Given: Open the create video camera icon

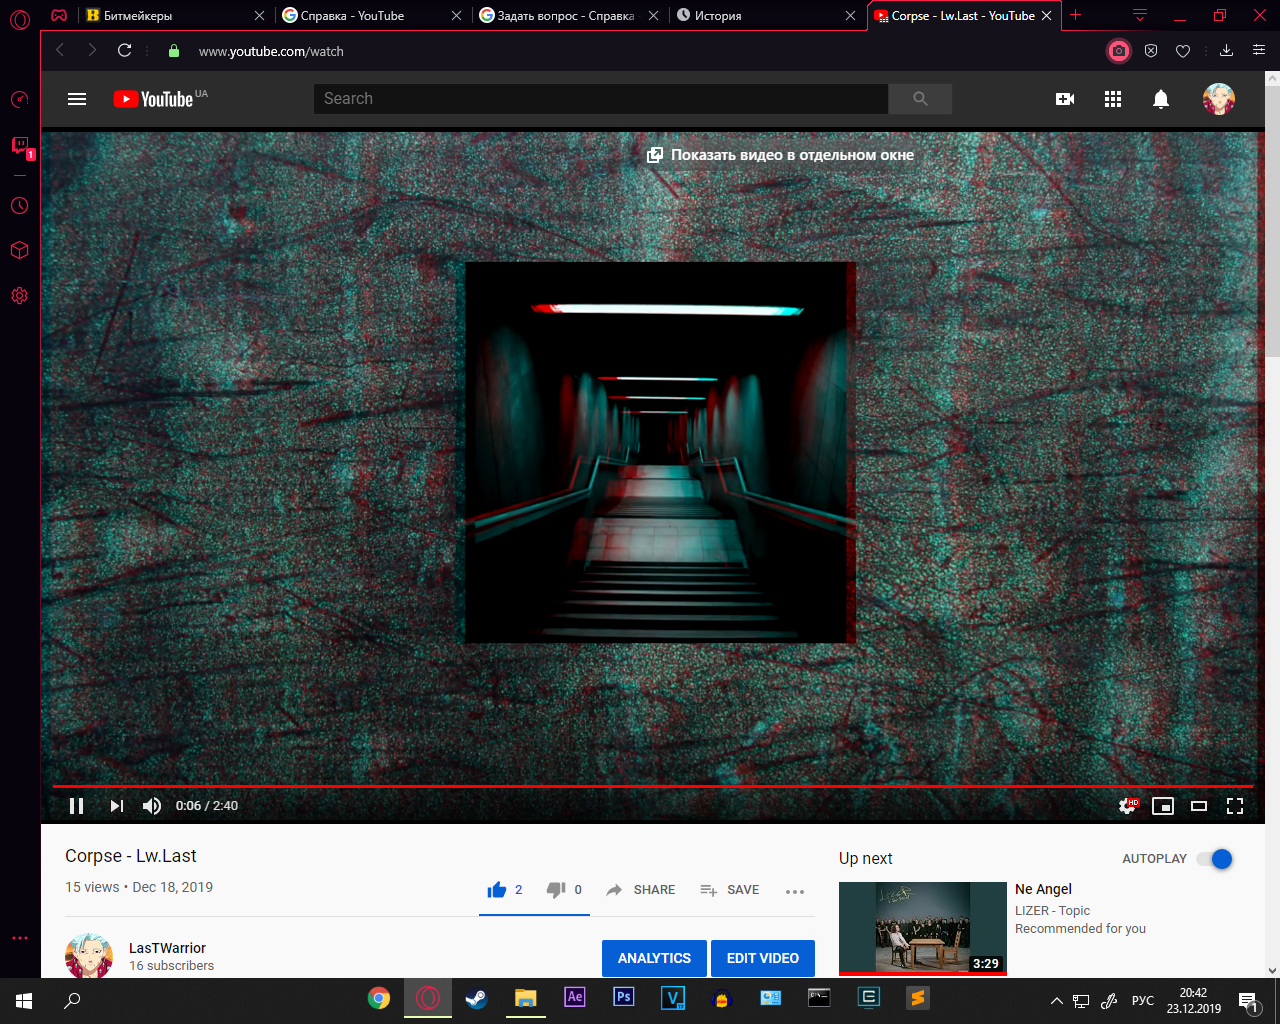Looking at the screenshot, I should coord(1065,99).
